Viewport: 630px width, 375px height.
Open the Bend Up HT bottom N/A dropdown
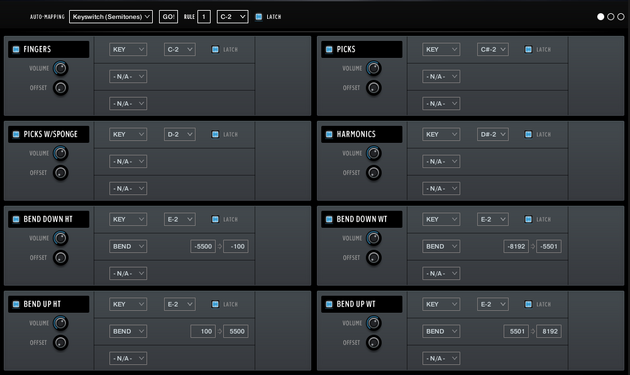click(x=128, y=358)
